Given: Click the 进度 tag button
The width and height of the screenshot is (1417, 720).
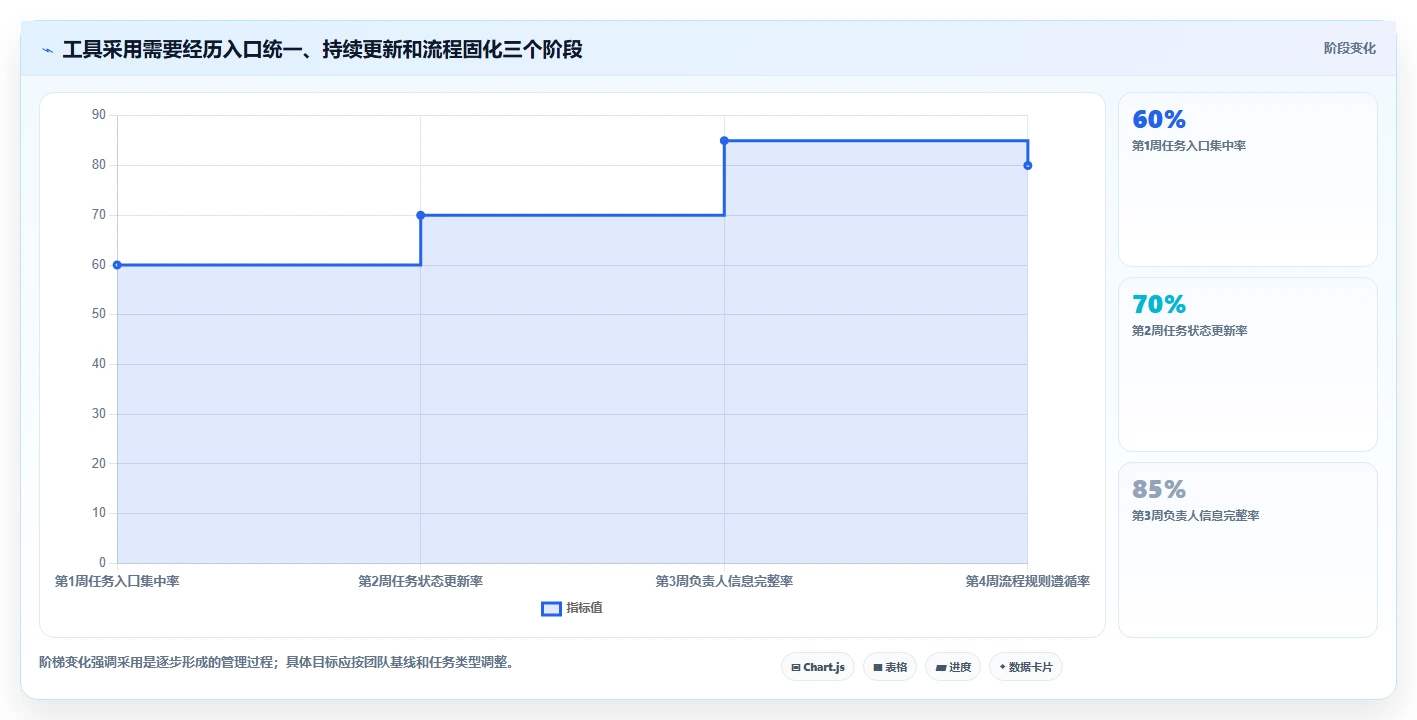Looking at the screenshot, I should (x=953, y=667).
